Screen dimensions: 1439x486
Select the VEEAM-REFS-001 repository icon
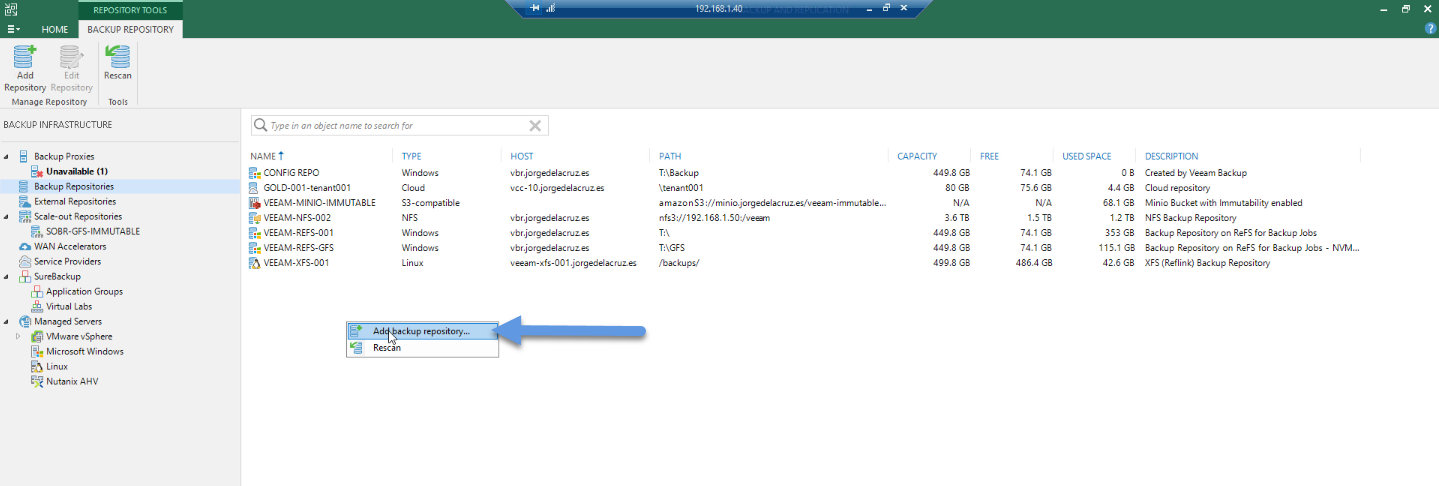[254, 233]
